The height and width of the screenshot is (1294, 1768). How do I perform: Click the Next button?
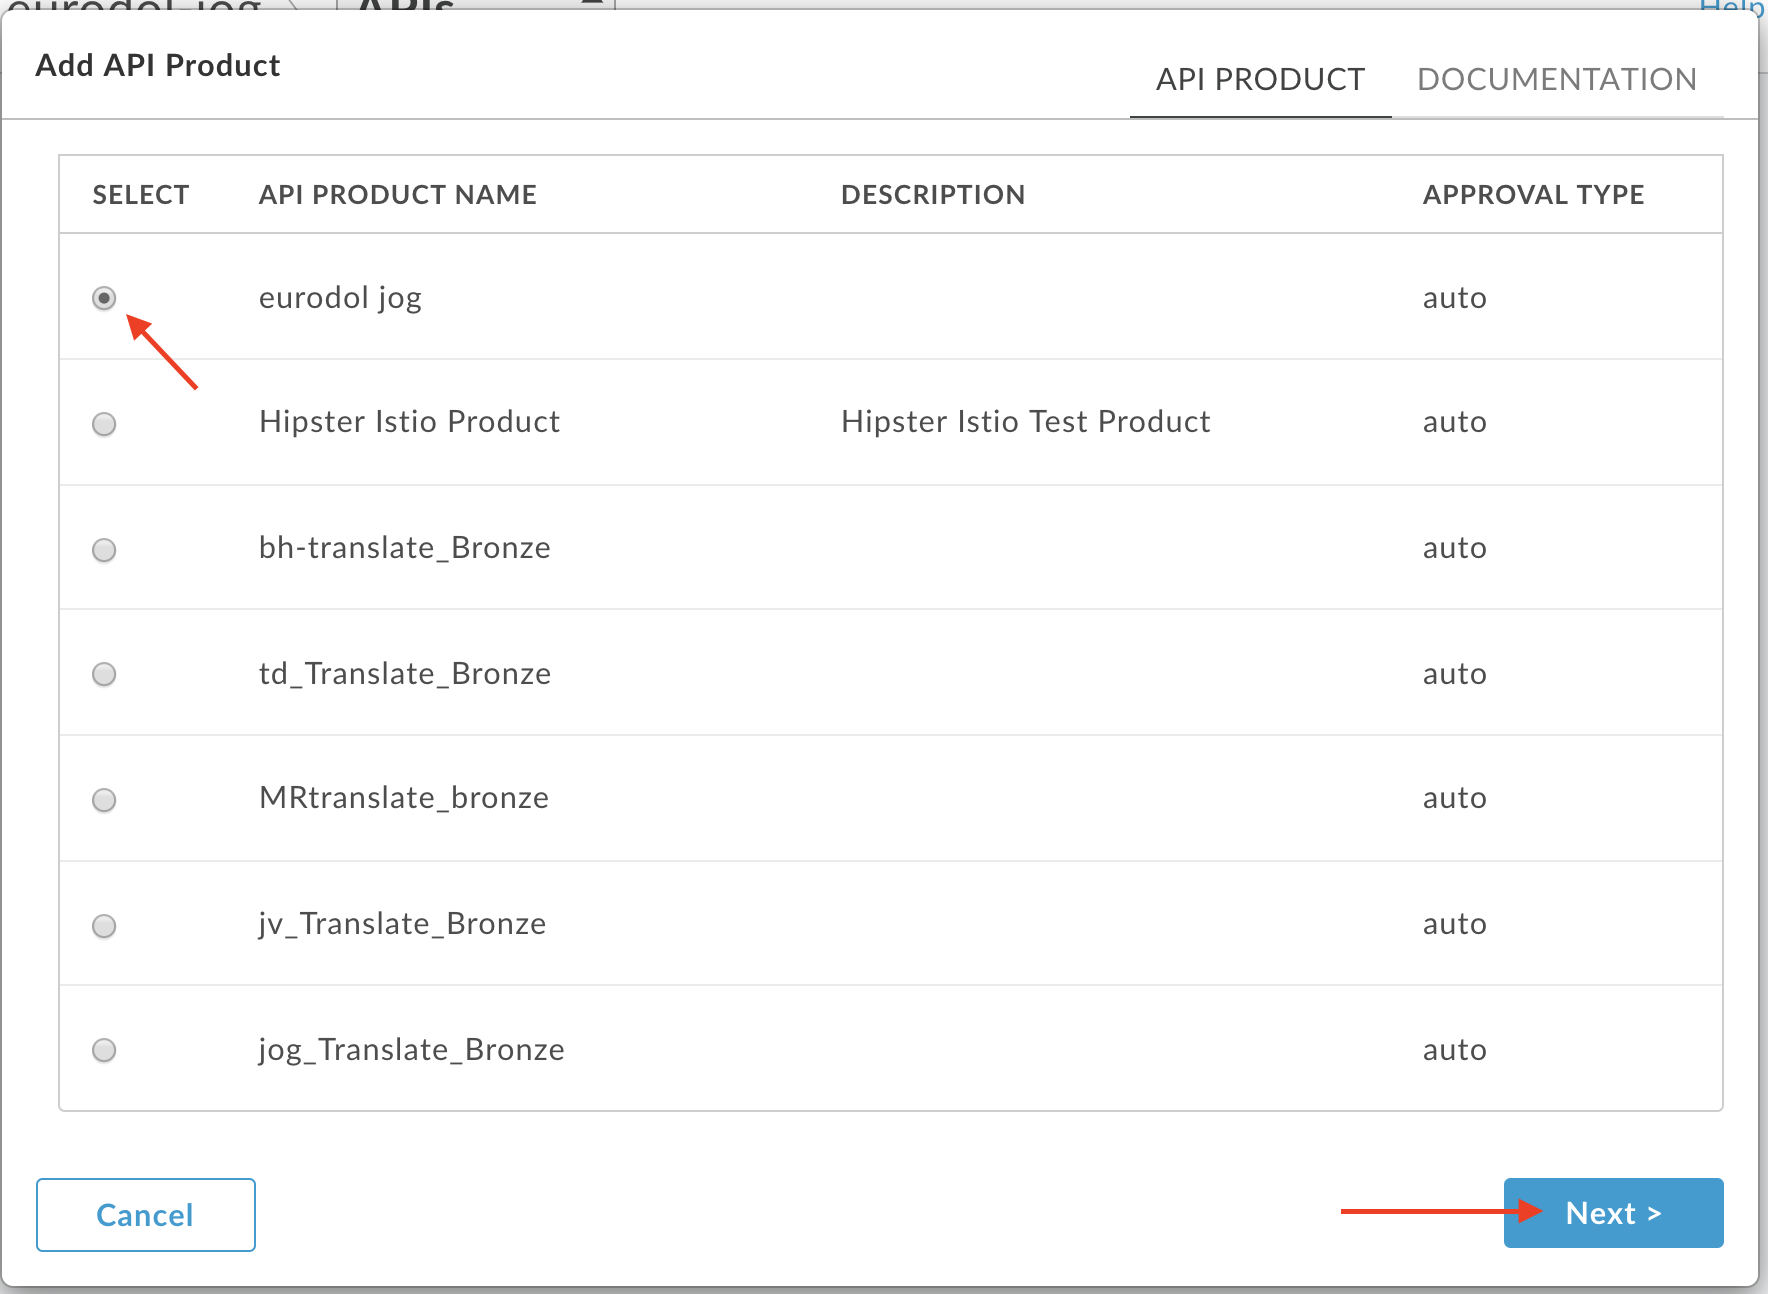(x=1613, y=1213)
